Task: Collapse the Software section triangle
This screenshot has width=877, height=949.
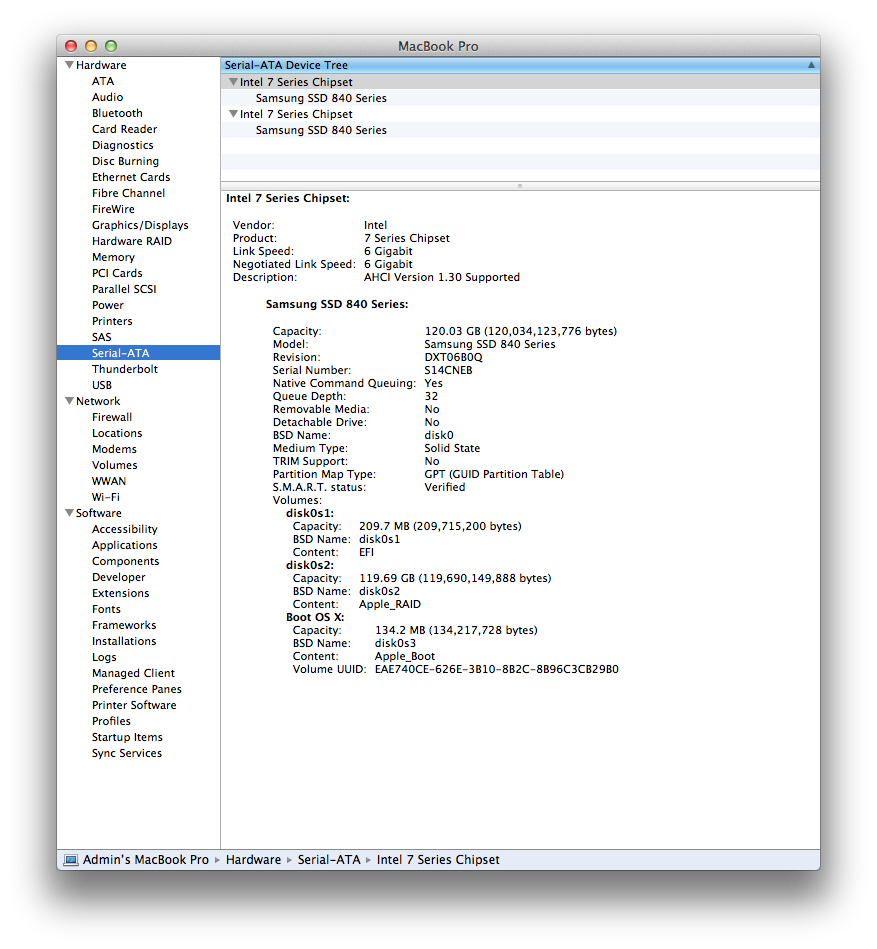Action: pos(70,513)
